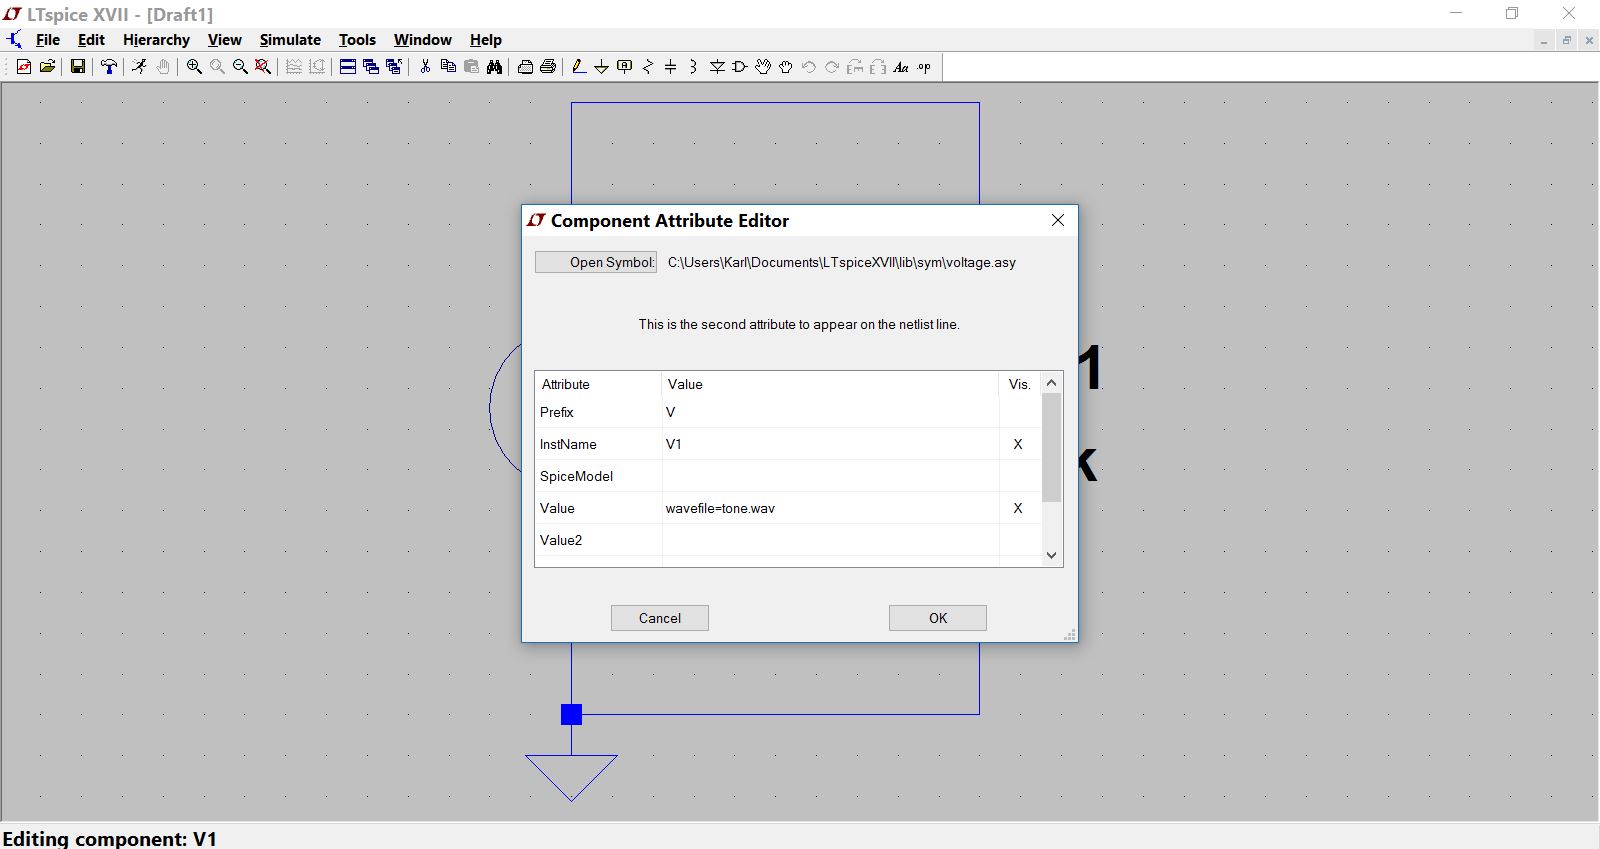Click the Rotate component icon

click(855, 67)
